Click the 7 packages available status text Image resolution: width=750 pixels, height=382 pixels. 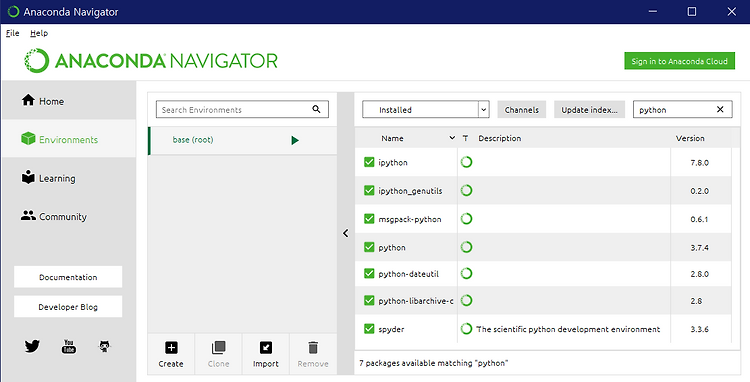tap(433, 363)
